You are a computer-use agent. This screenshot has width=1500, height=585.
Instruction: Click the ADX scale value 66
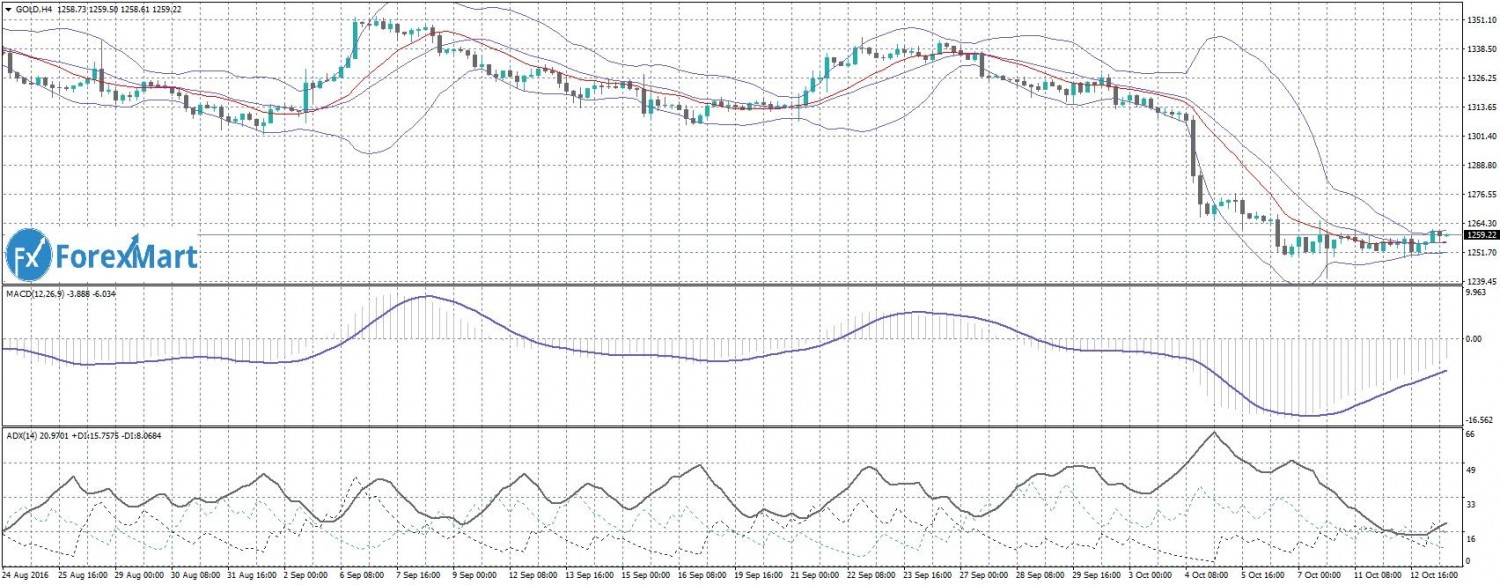pos(1470,436)
